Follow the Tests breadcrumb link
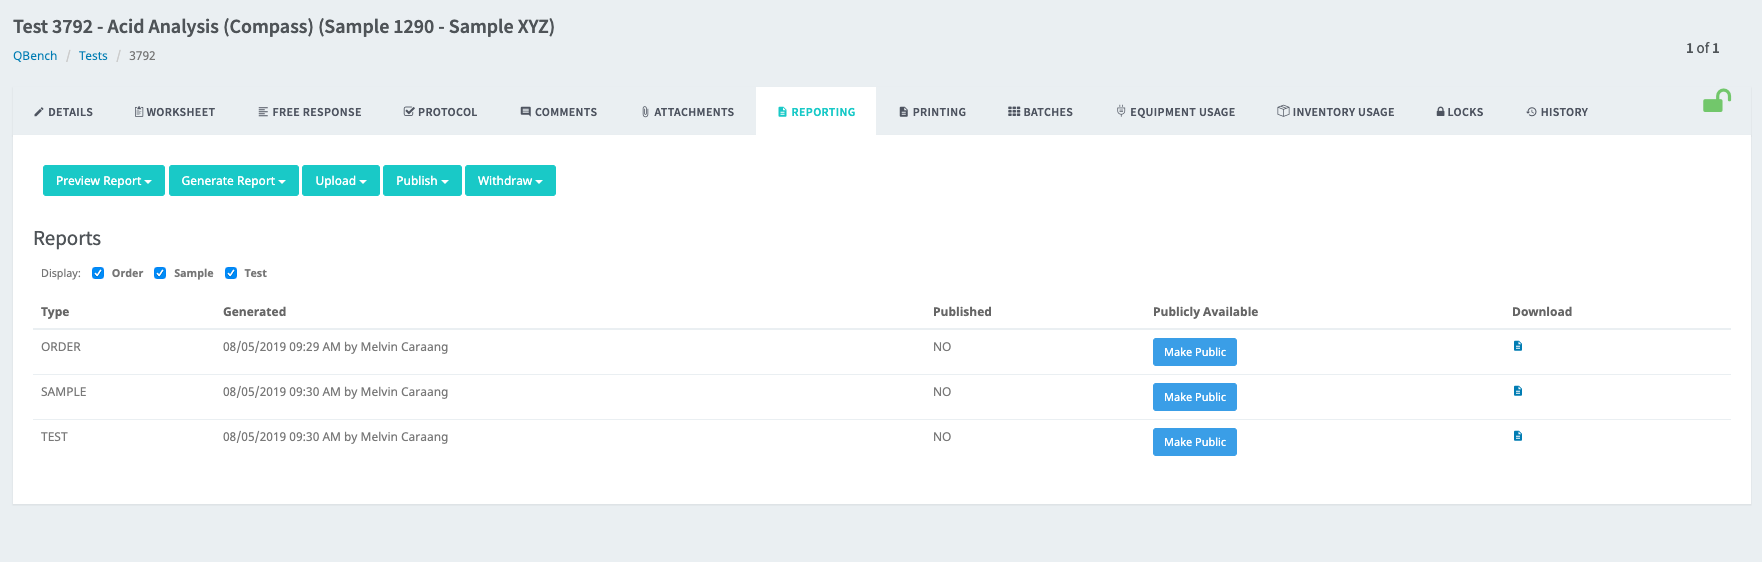Viewport: 1762px width, 562px height. tap(93, 56)
